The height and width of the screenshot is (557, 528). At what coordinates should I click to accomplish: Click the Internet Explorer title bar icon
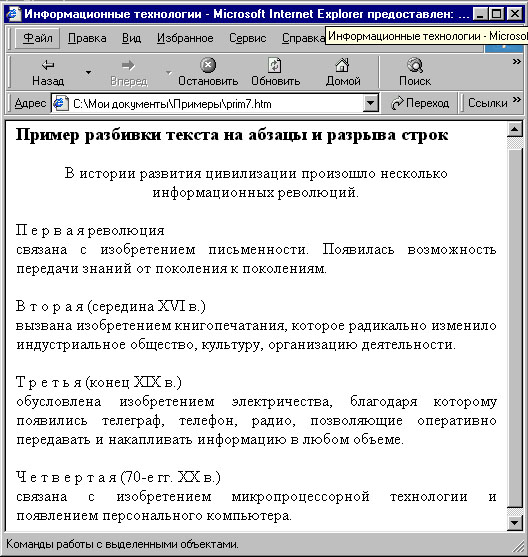point(13,14)
